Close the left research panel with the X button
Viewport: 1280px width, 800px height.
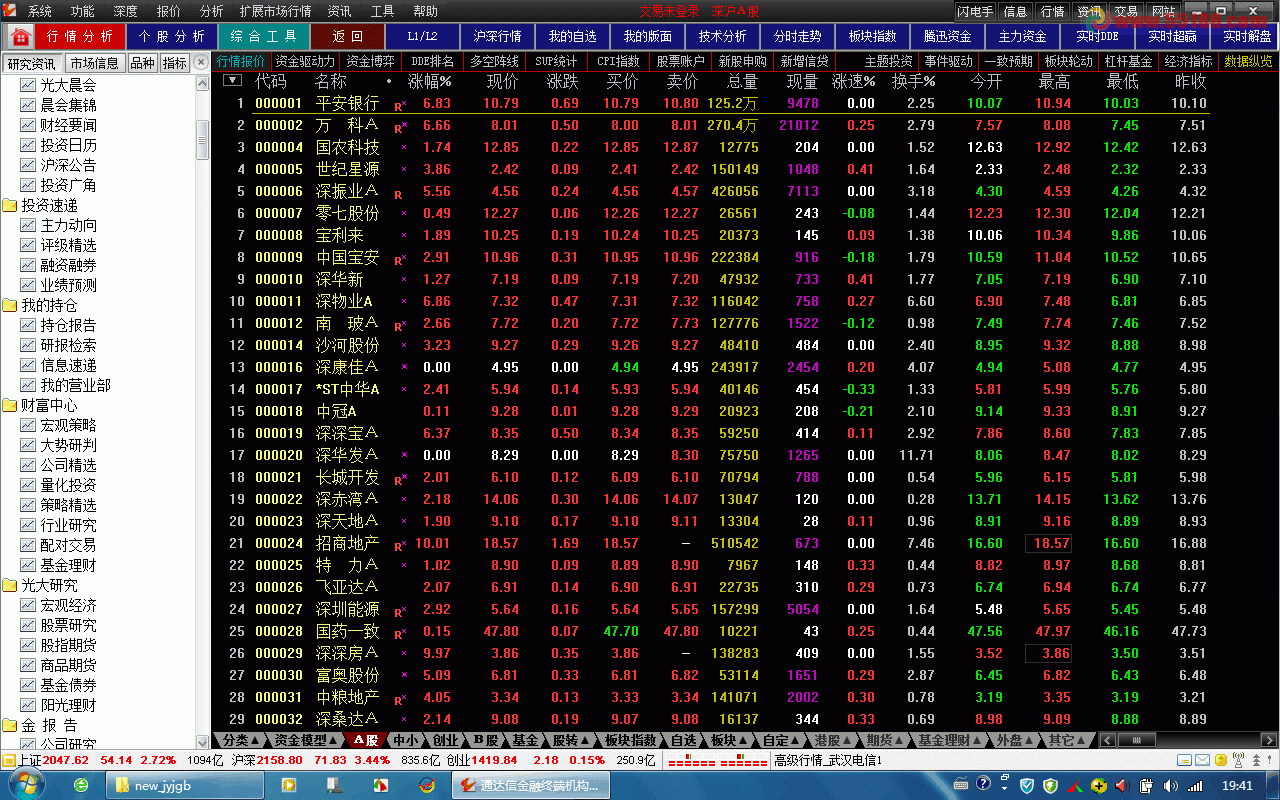point(200,62)
